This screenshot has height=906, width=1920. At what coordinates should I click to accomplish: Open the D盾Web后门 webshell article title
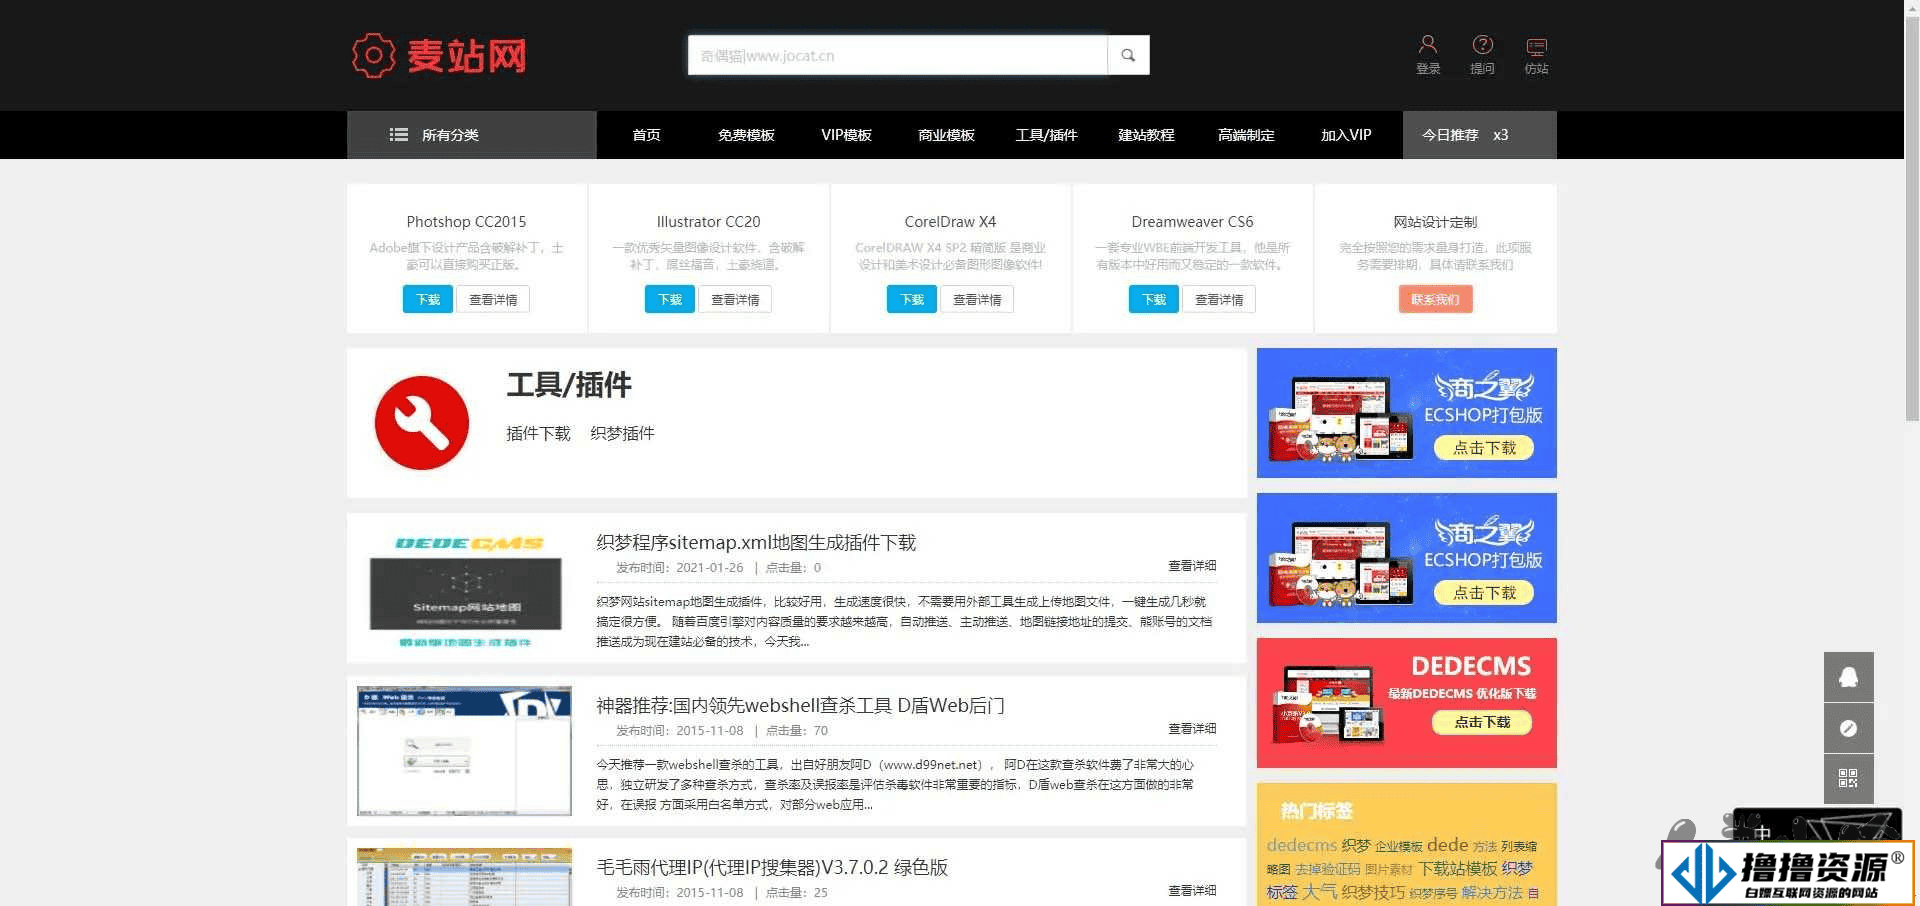click(800, 705)
